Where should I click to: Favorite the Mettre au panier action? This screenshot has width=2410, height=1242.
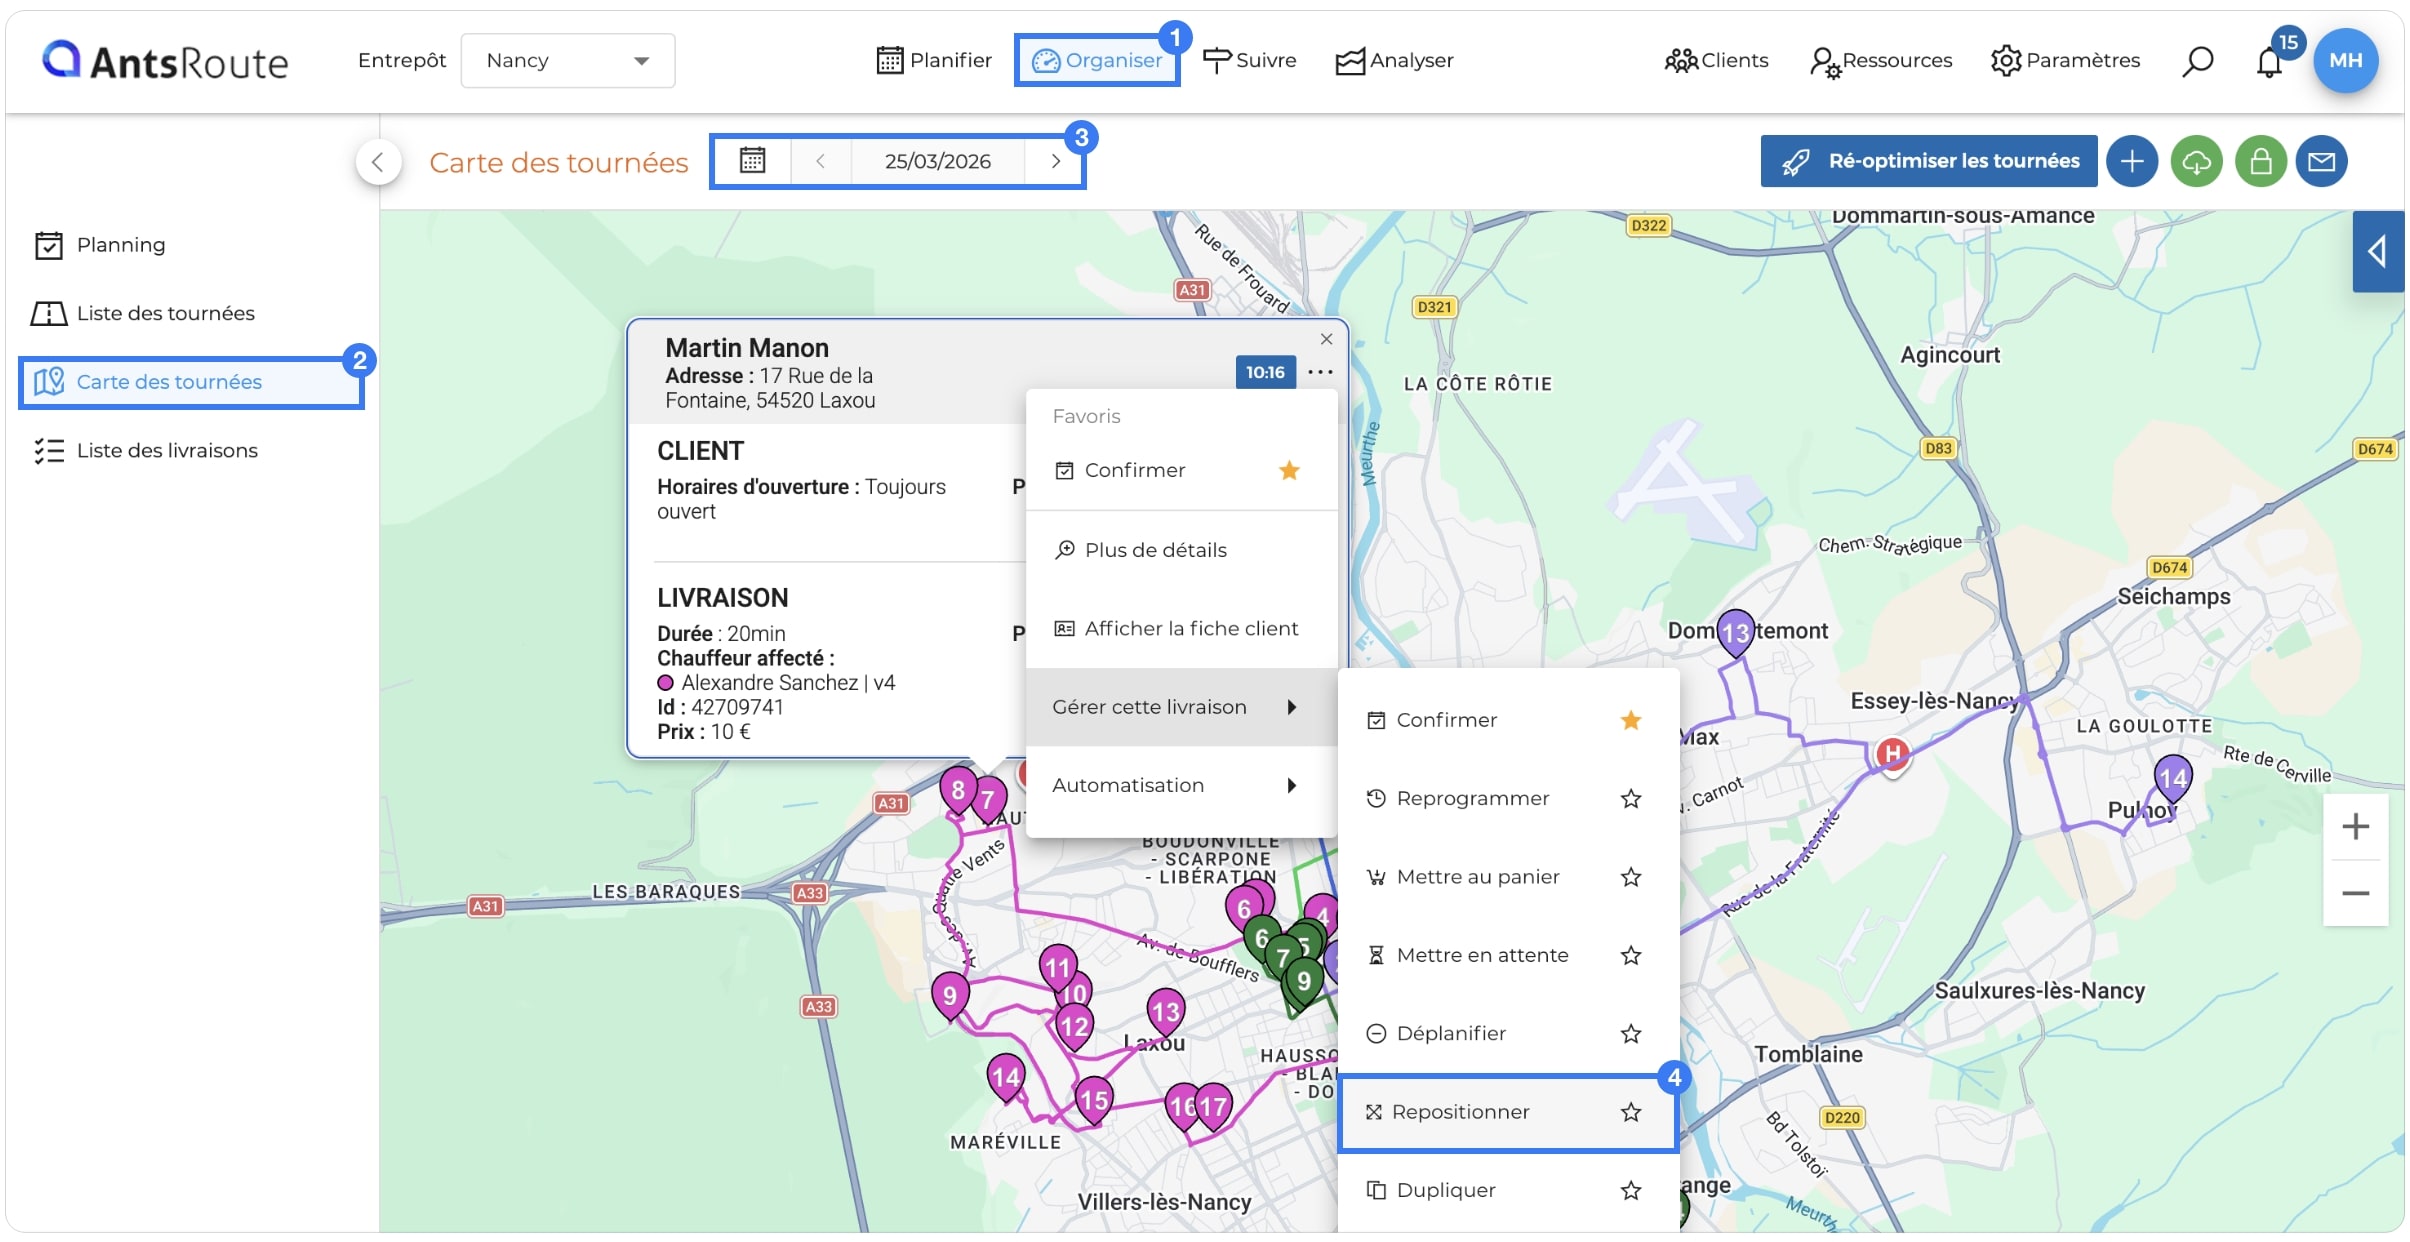(1630, 877)
